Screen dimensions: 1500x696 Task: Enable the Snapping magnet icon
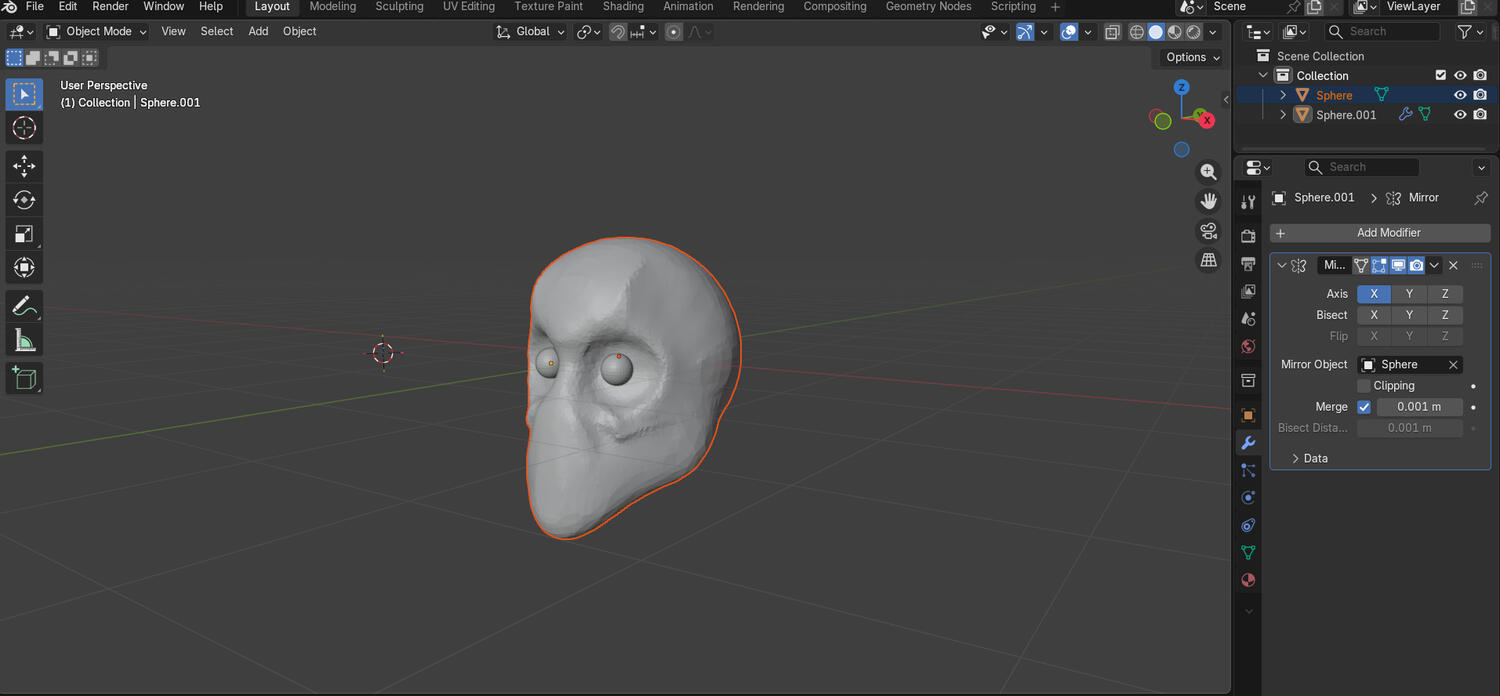[617, 31]
